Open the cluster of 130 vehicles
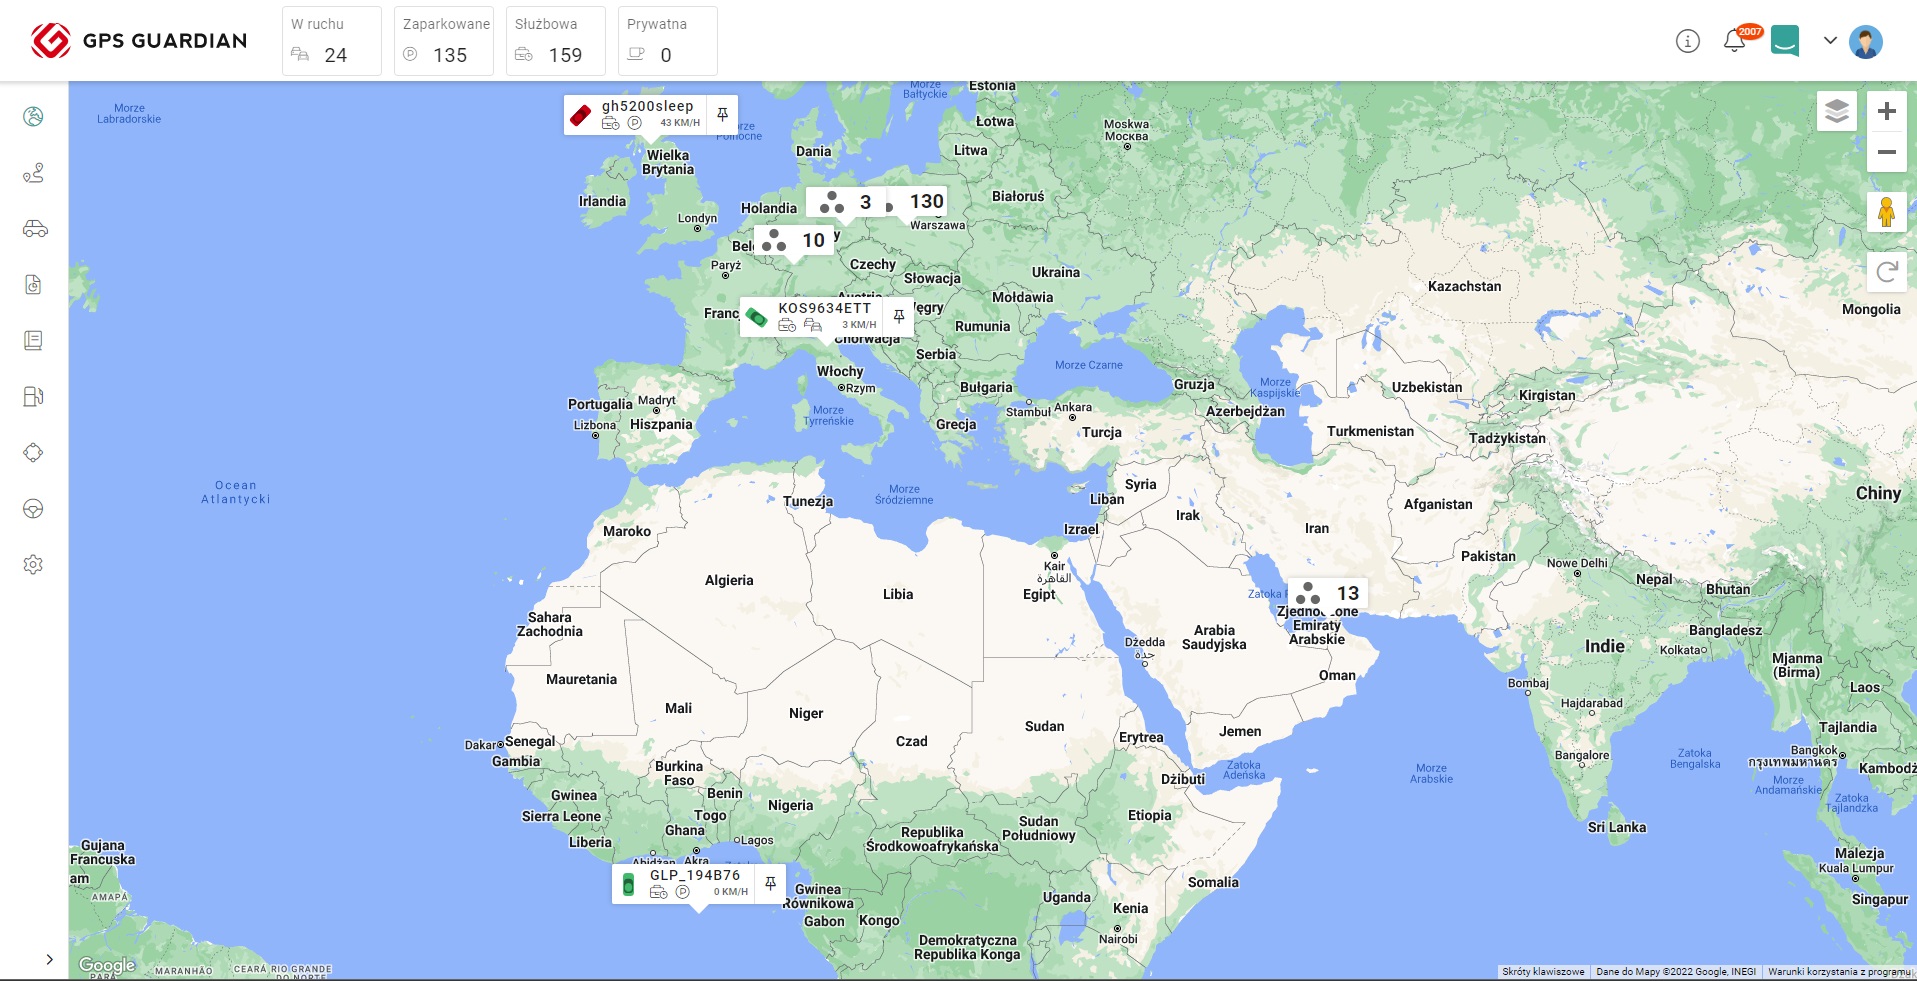 [x=916, y=202]
